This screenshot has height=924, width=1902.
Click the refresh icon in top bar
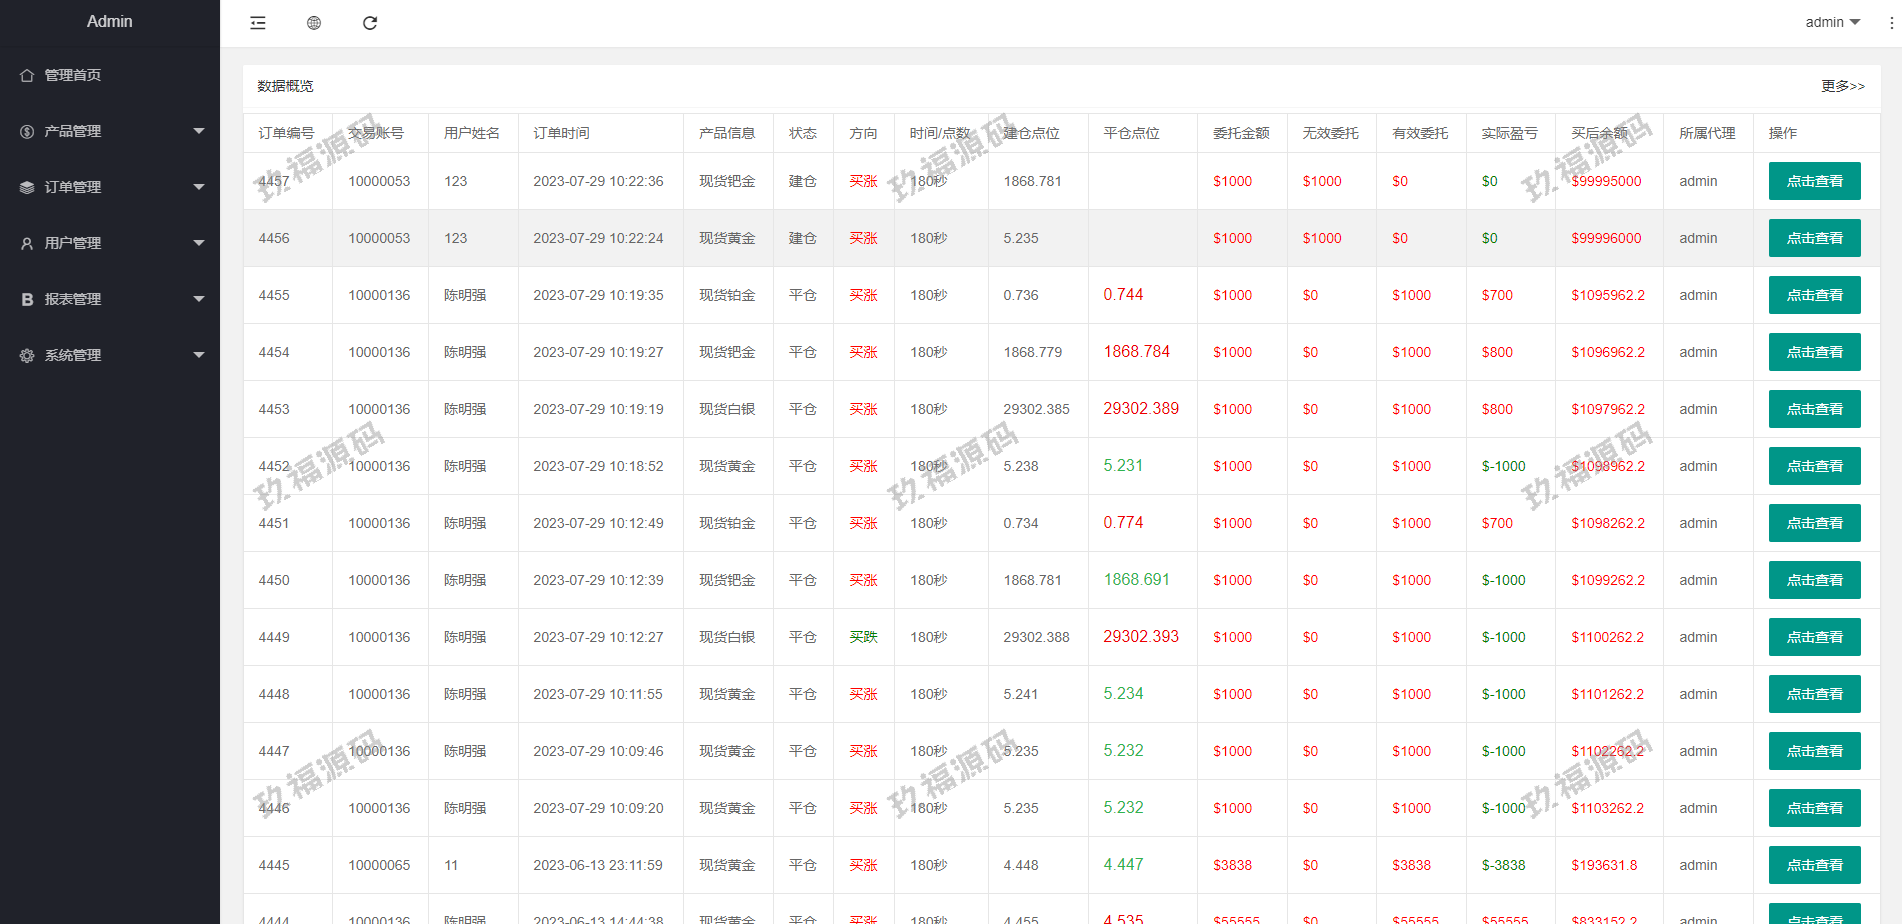point(370,23)
